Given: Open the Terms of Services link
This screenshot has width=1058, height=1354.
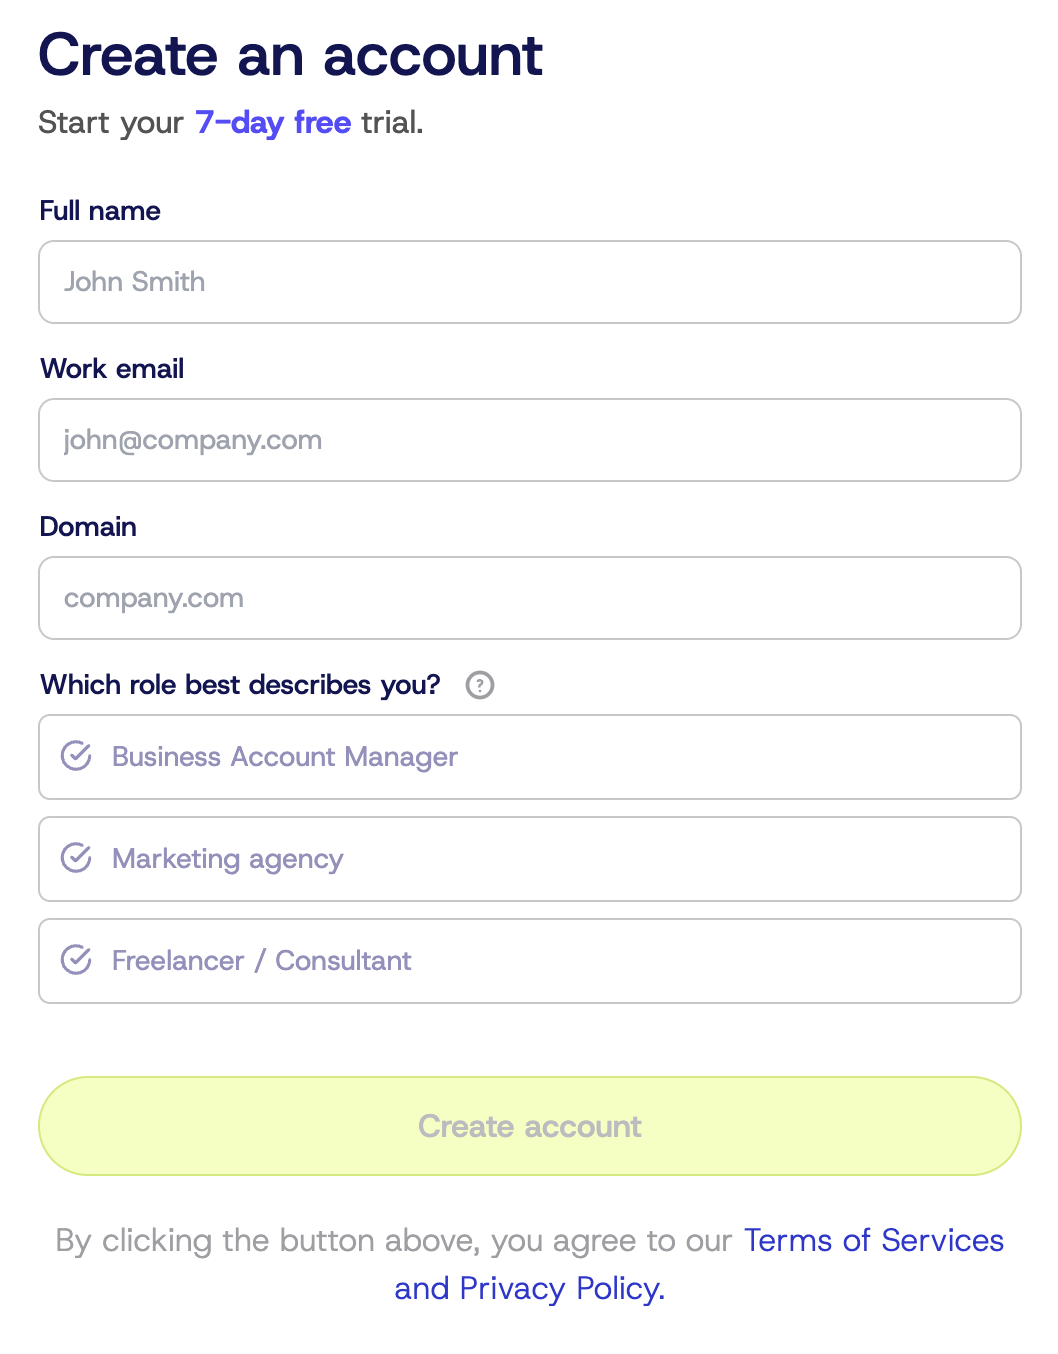Looking at the screenshot, I should tap(873, 1240).
